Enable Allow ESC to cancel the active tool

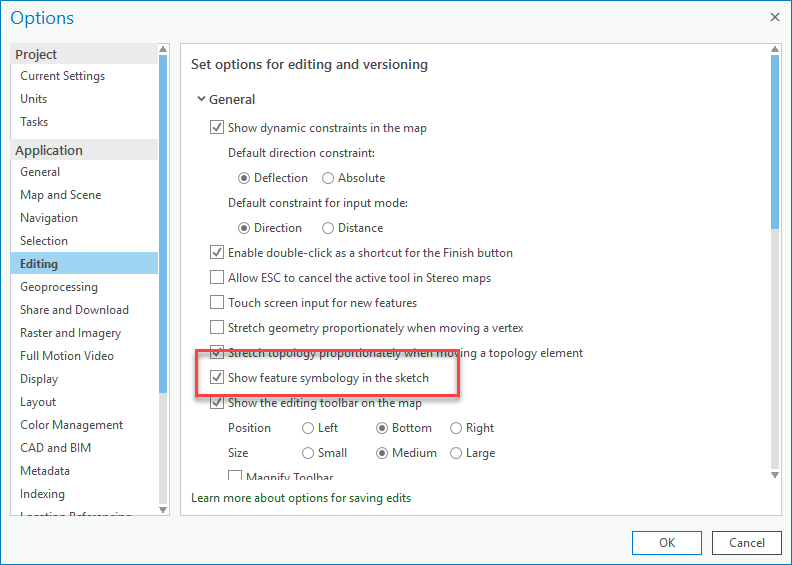point(217,277)
